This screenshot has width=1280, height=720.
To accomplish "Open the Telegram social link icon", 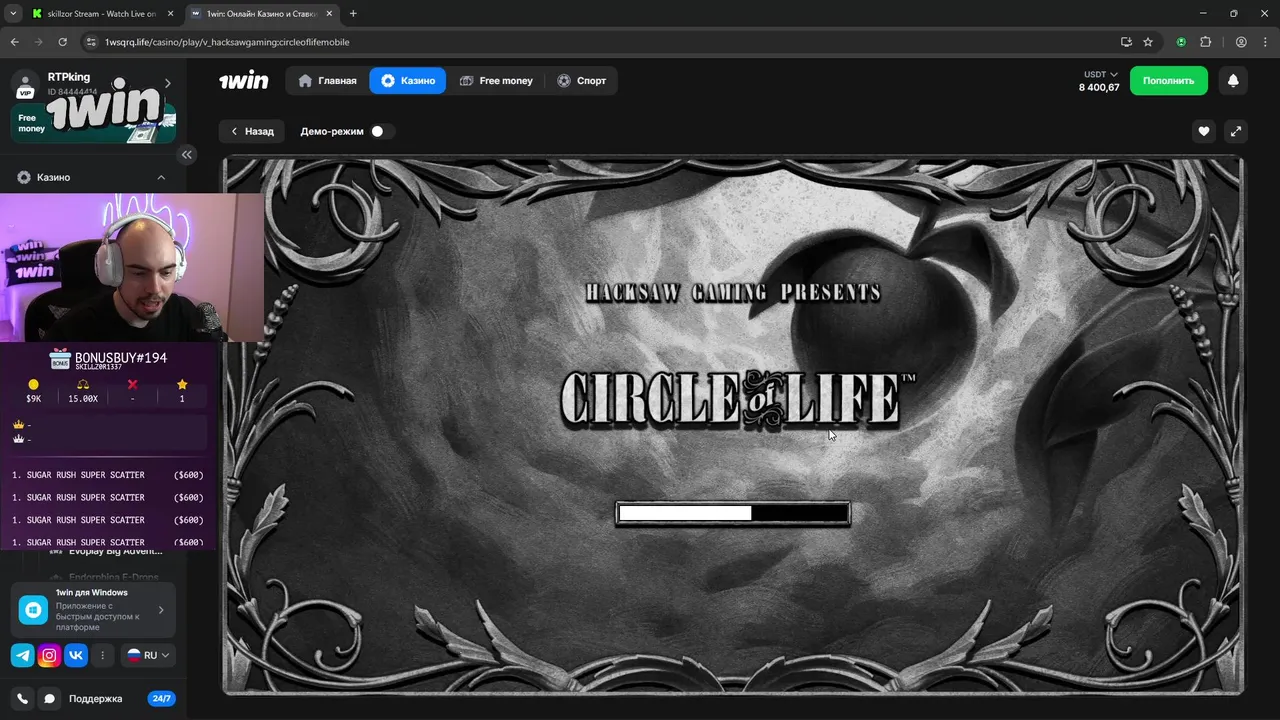I will coord(22,655).
